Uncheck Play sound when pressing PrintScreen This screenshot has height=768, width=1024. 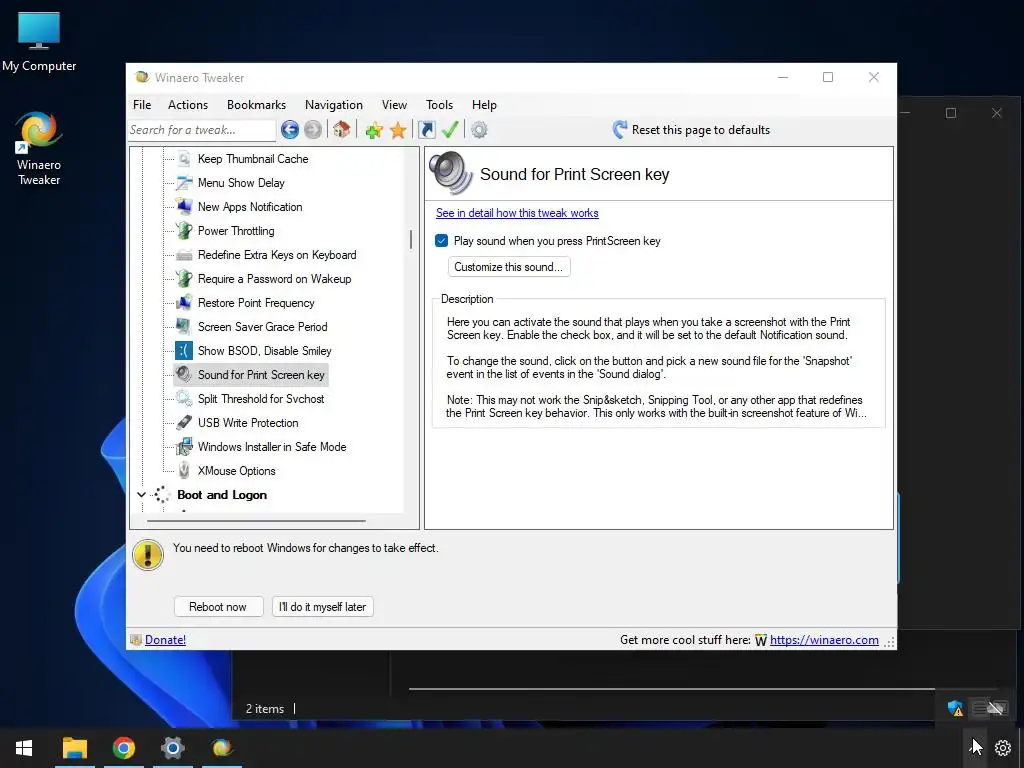(441, 241)
